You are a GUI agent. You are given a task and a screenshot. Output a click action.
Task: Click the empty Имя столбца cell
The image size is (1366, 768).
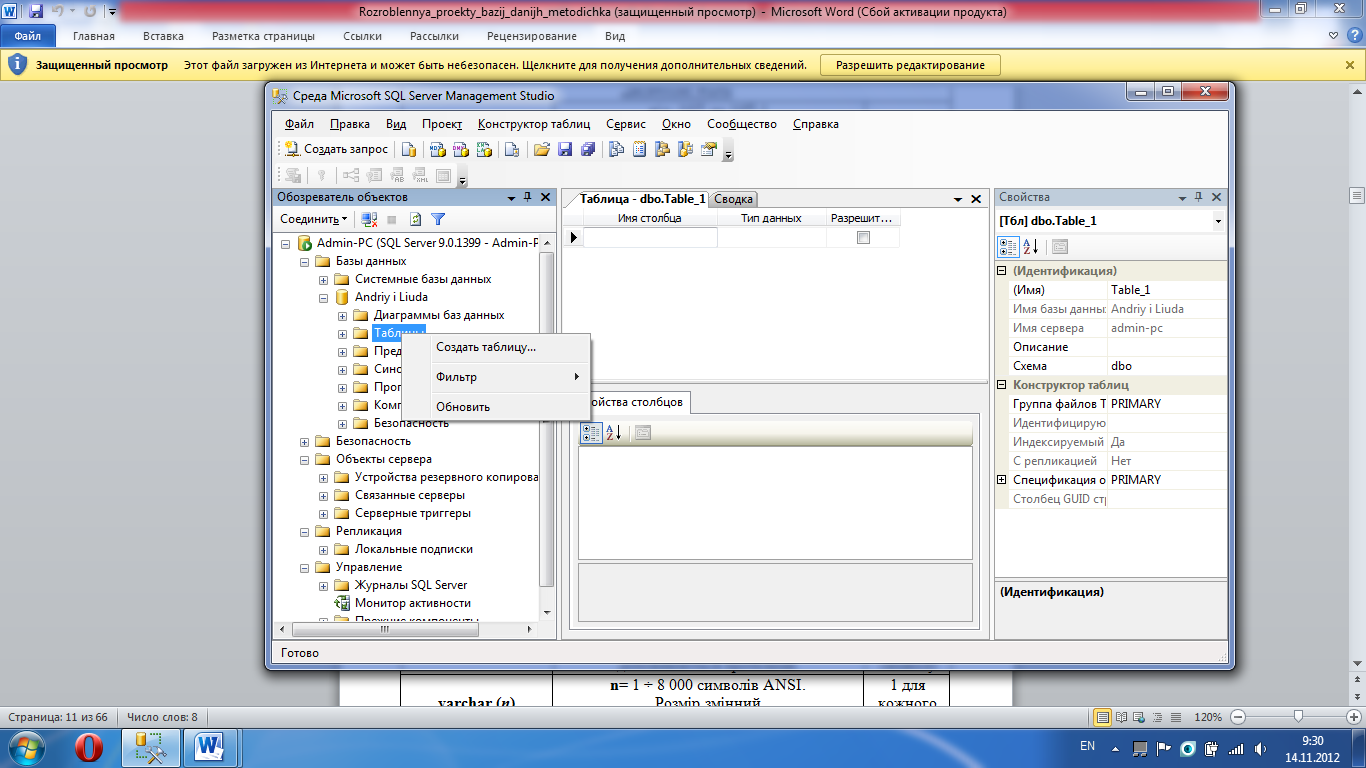(650, 238)
